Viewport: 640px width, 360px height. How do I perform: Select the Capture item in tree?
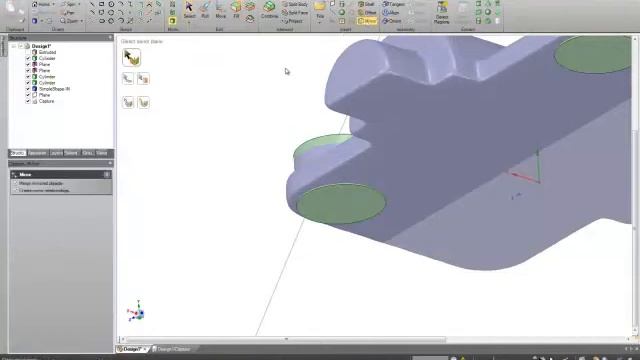46,101
